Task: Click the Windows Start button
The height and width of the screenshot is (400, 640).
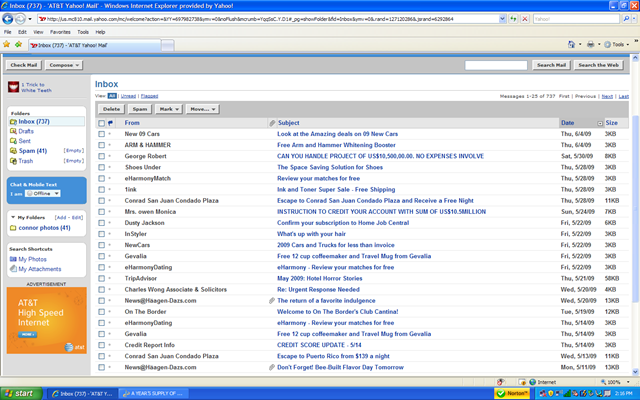Action: point(21,393)
